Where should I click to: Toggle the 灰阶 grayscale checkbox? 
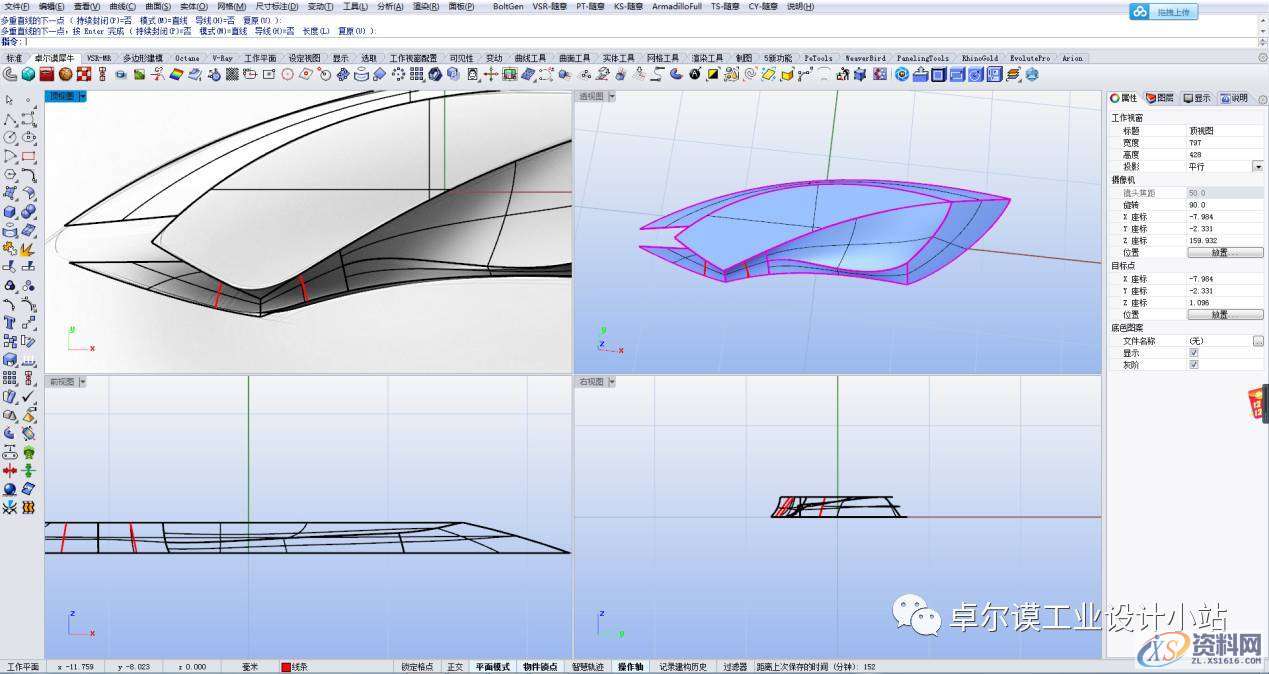tap(1193, 365)
